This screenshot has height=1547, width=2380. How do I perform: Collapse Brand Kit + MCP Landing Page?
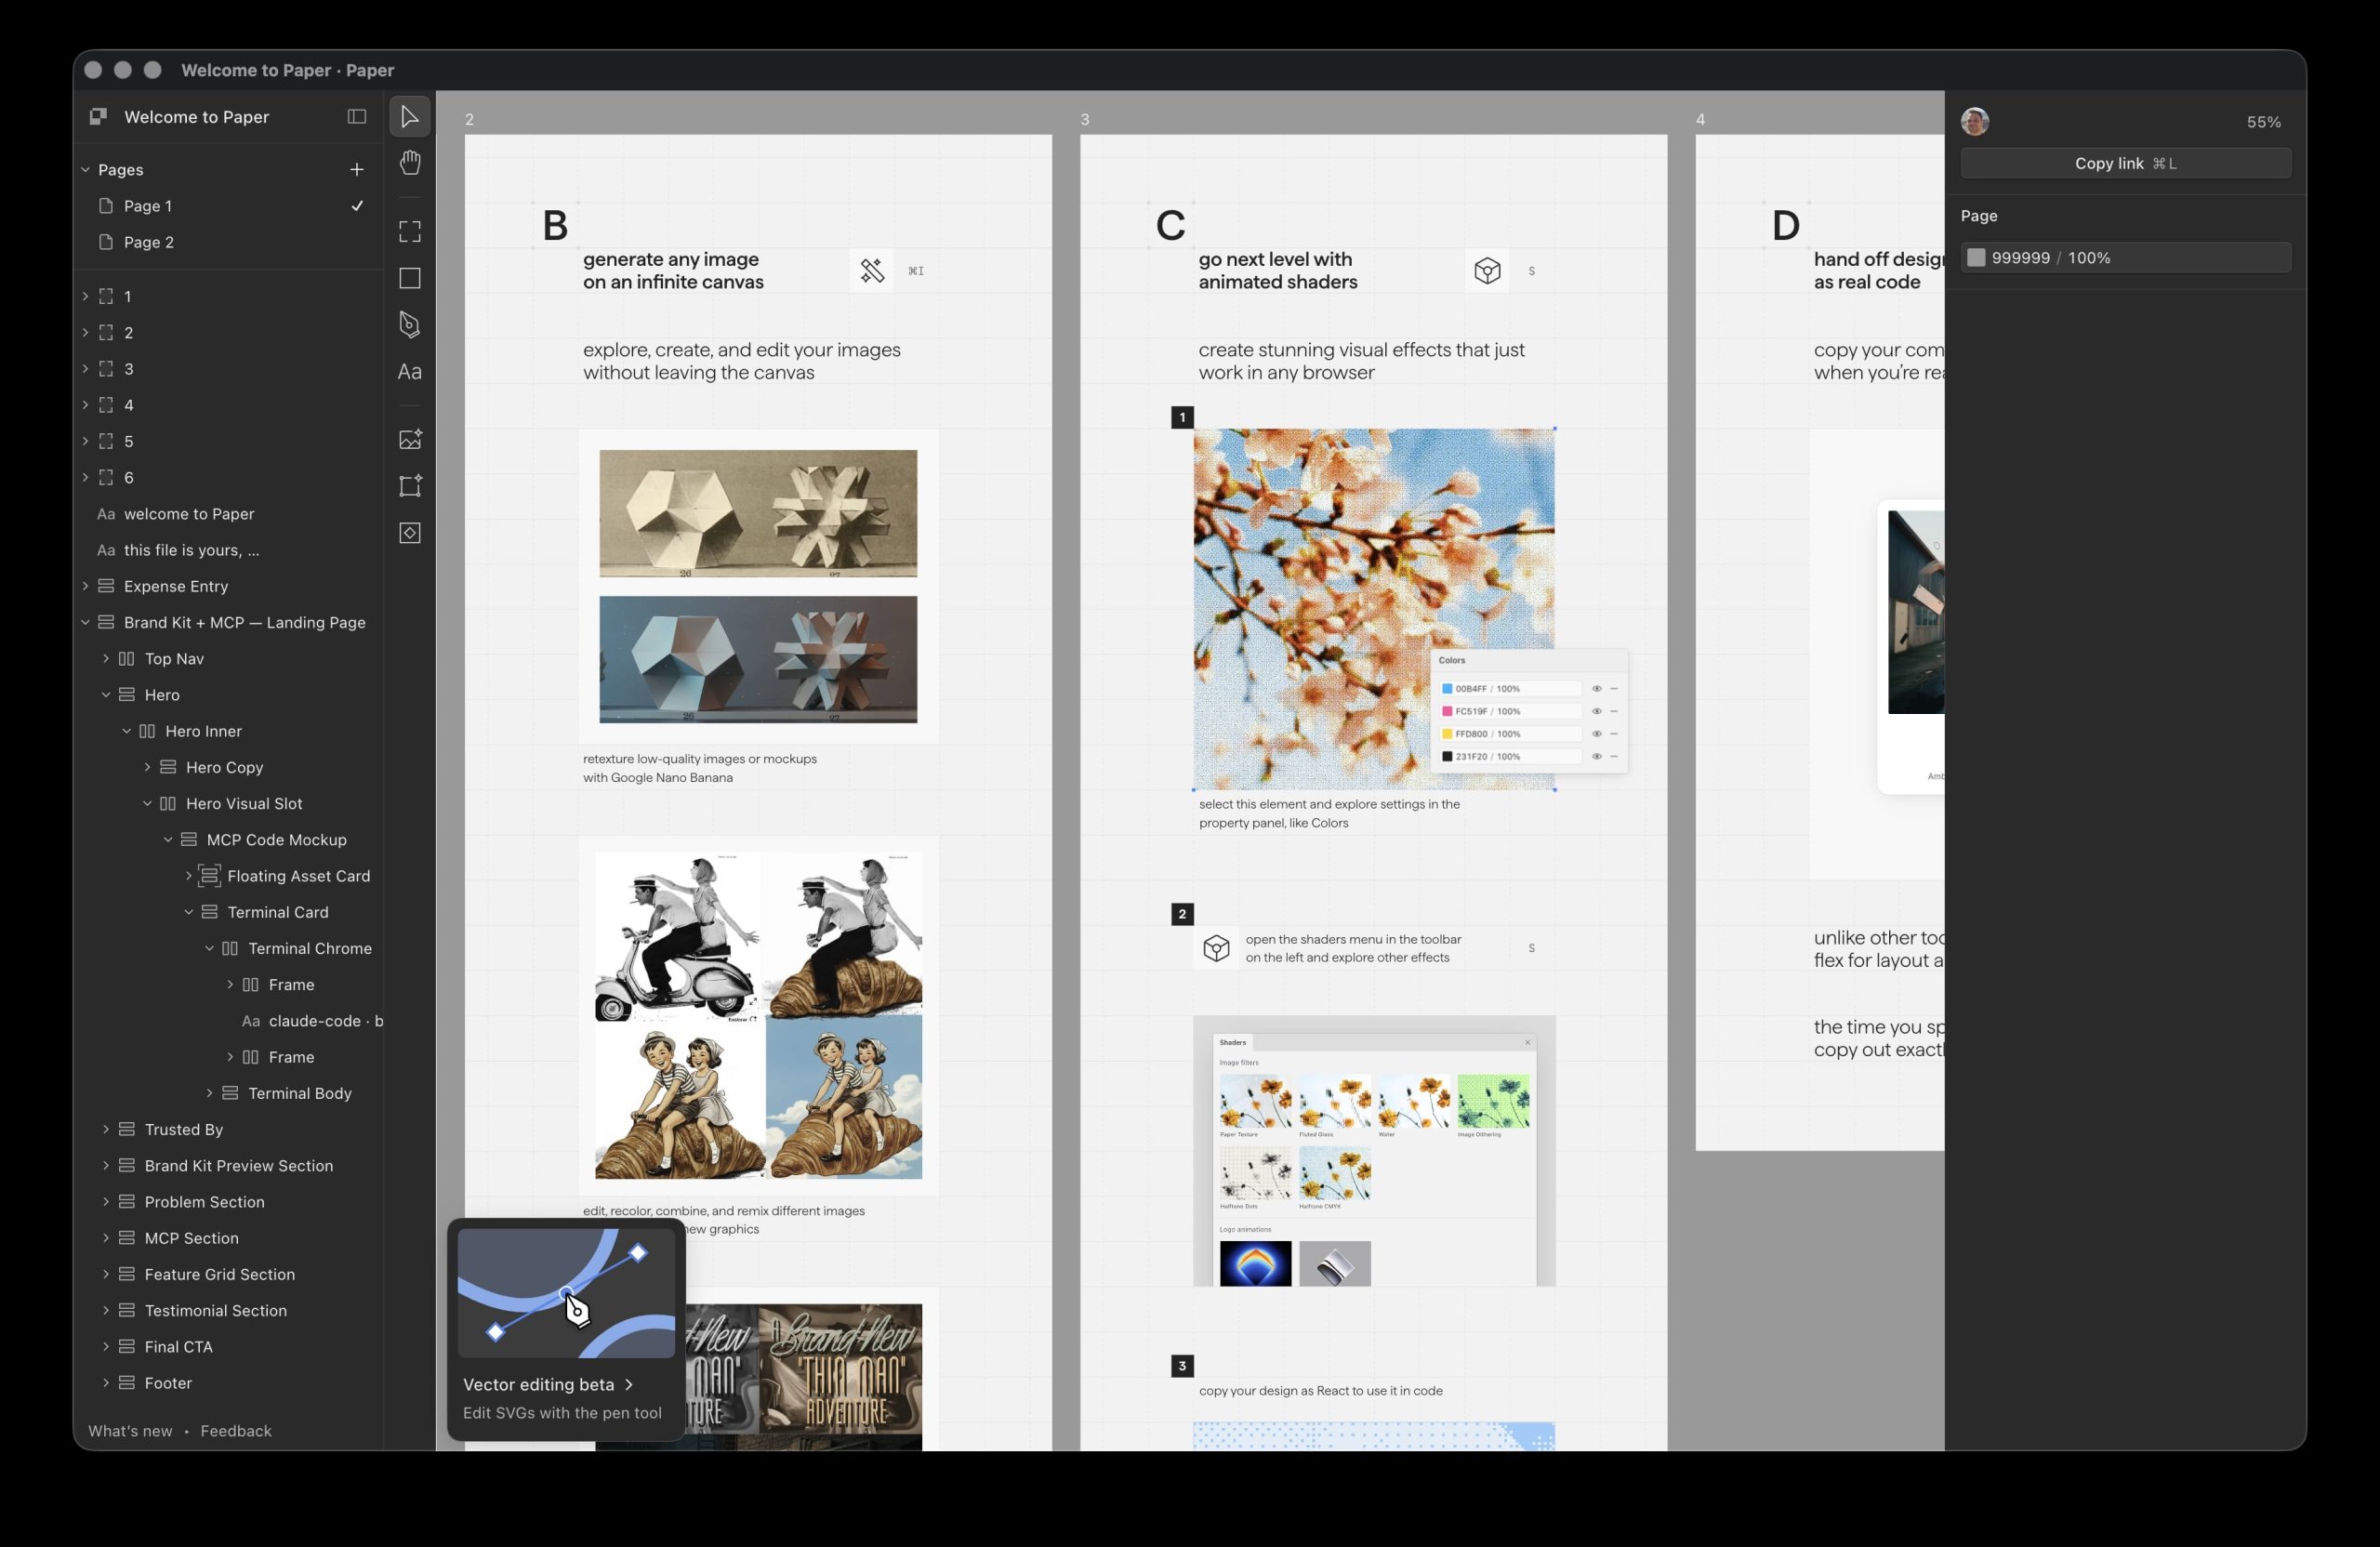[86, 622]
